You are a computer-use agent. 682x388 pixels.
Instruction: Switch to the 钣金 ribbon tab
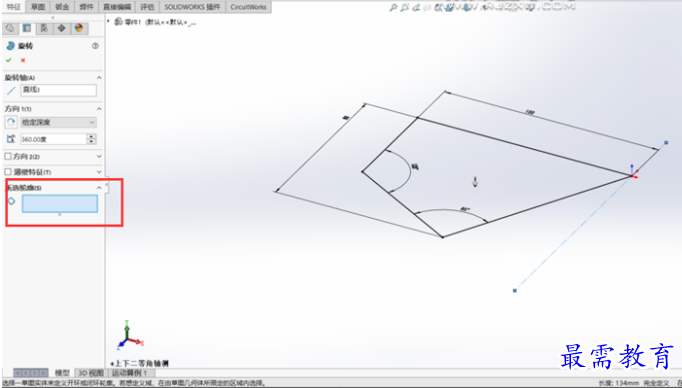tap(62, 7)
